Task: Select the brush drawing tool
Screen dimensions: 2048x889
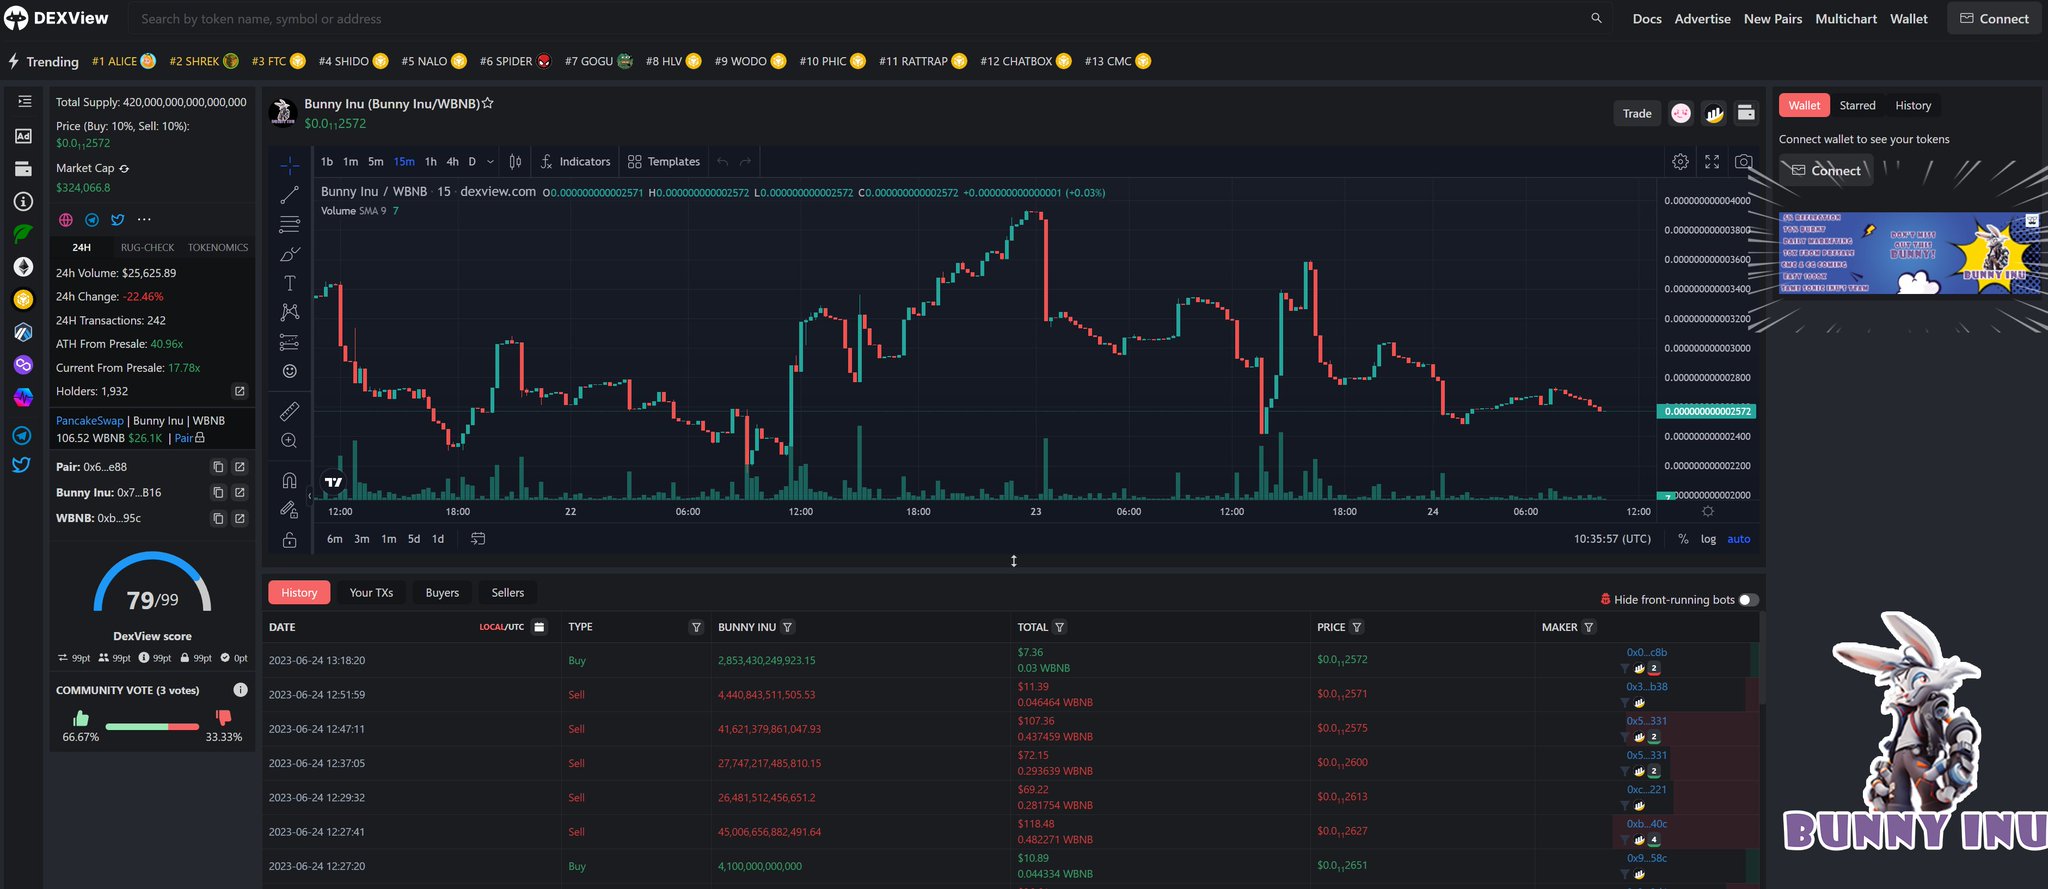Action: 289,254
